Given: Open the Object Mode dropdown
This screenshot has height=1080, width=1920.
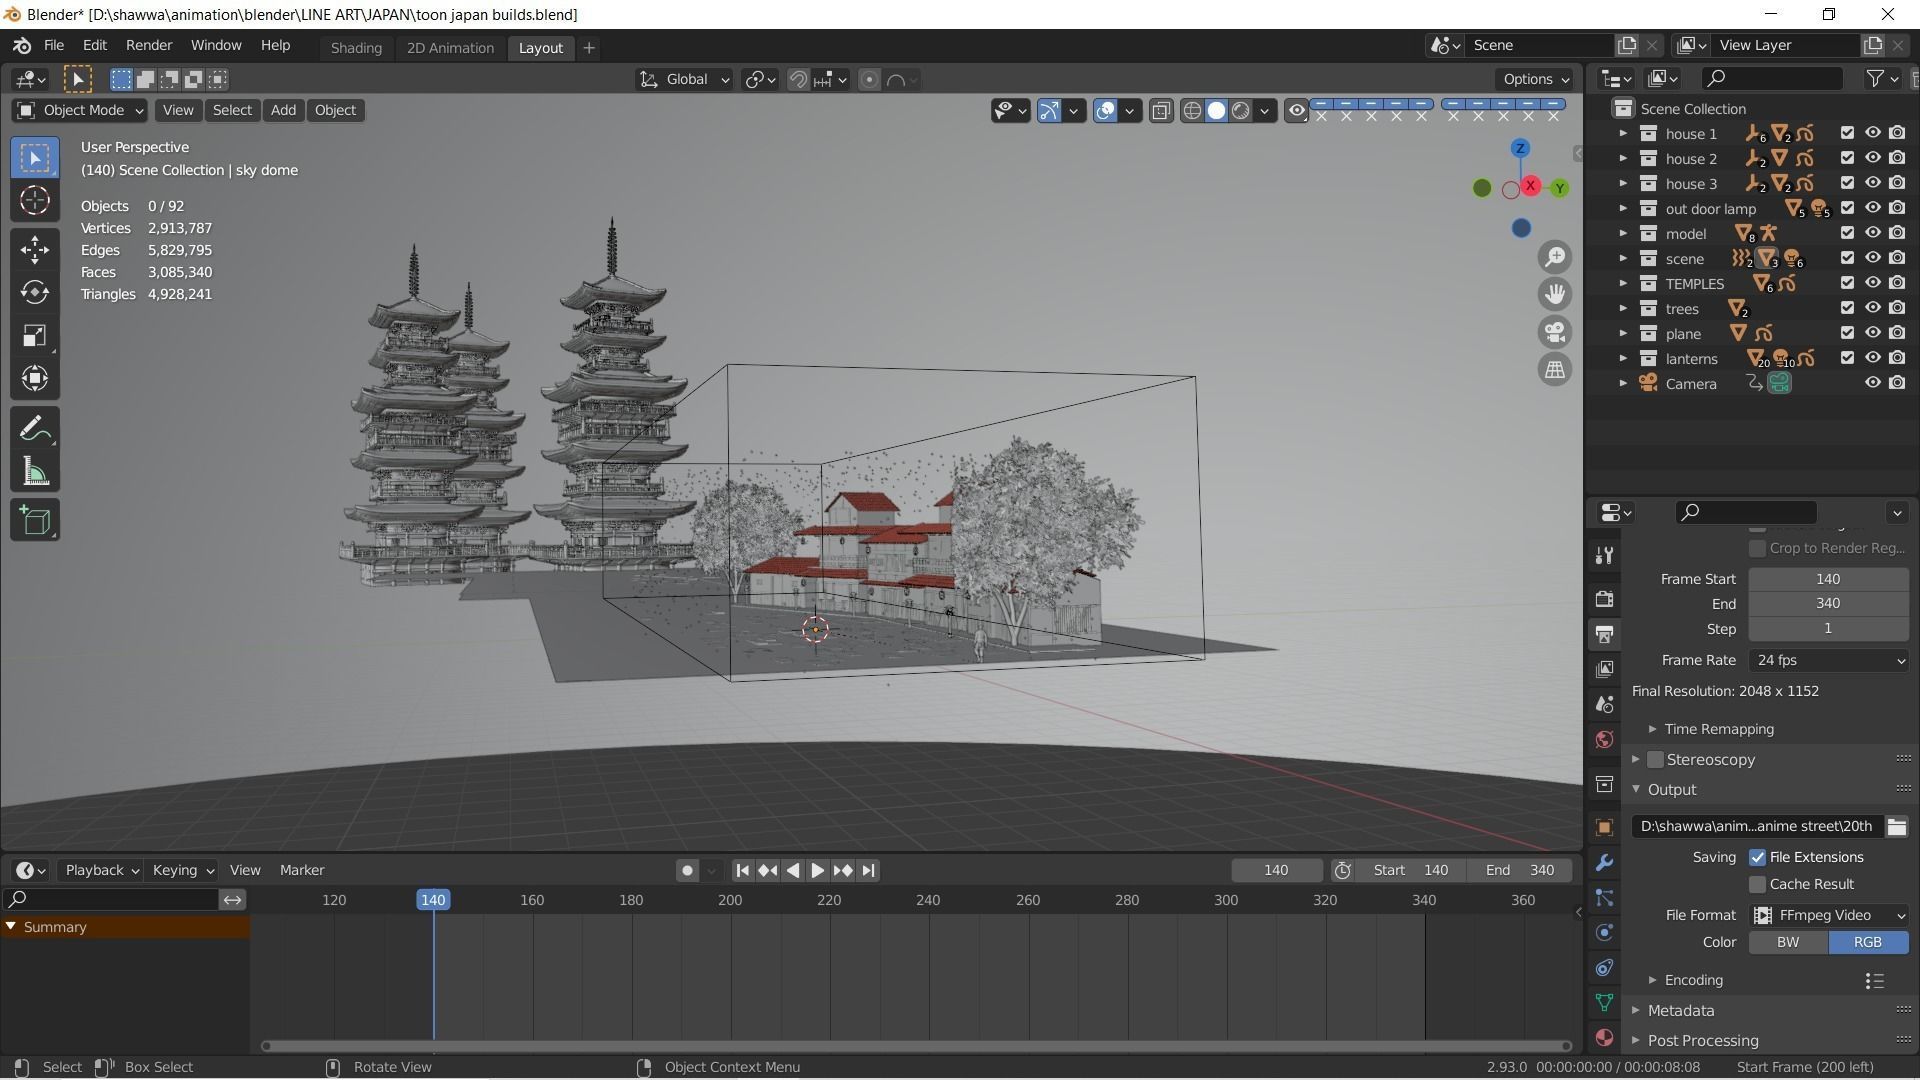Looking at the screenshot, I should pos(80,110).
